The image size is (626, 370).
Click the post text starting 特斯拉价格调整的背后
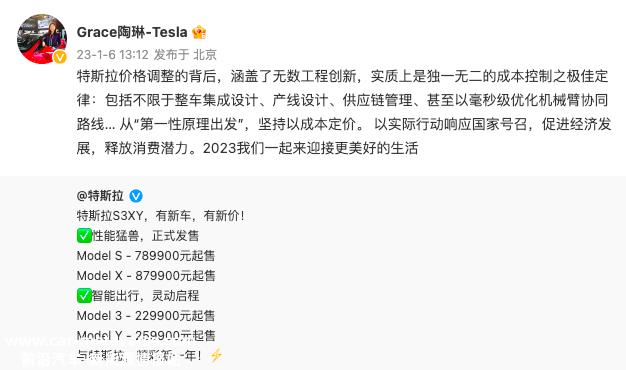click(x=343, y=112)
